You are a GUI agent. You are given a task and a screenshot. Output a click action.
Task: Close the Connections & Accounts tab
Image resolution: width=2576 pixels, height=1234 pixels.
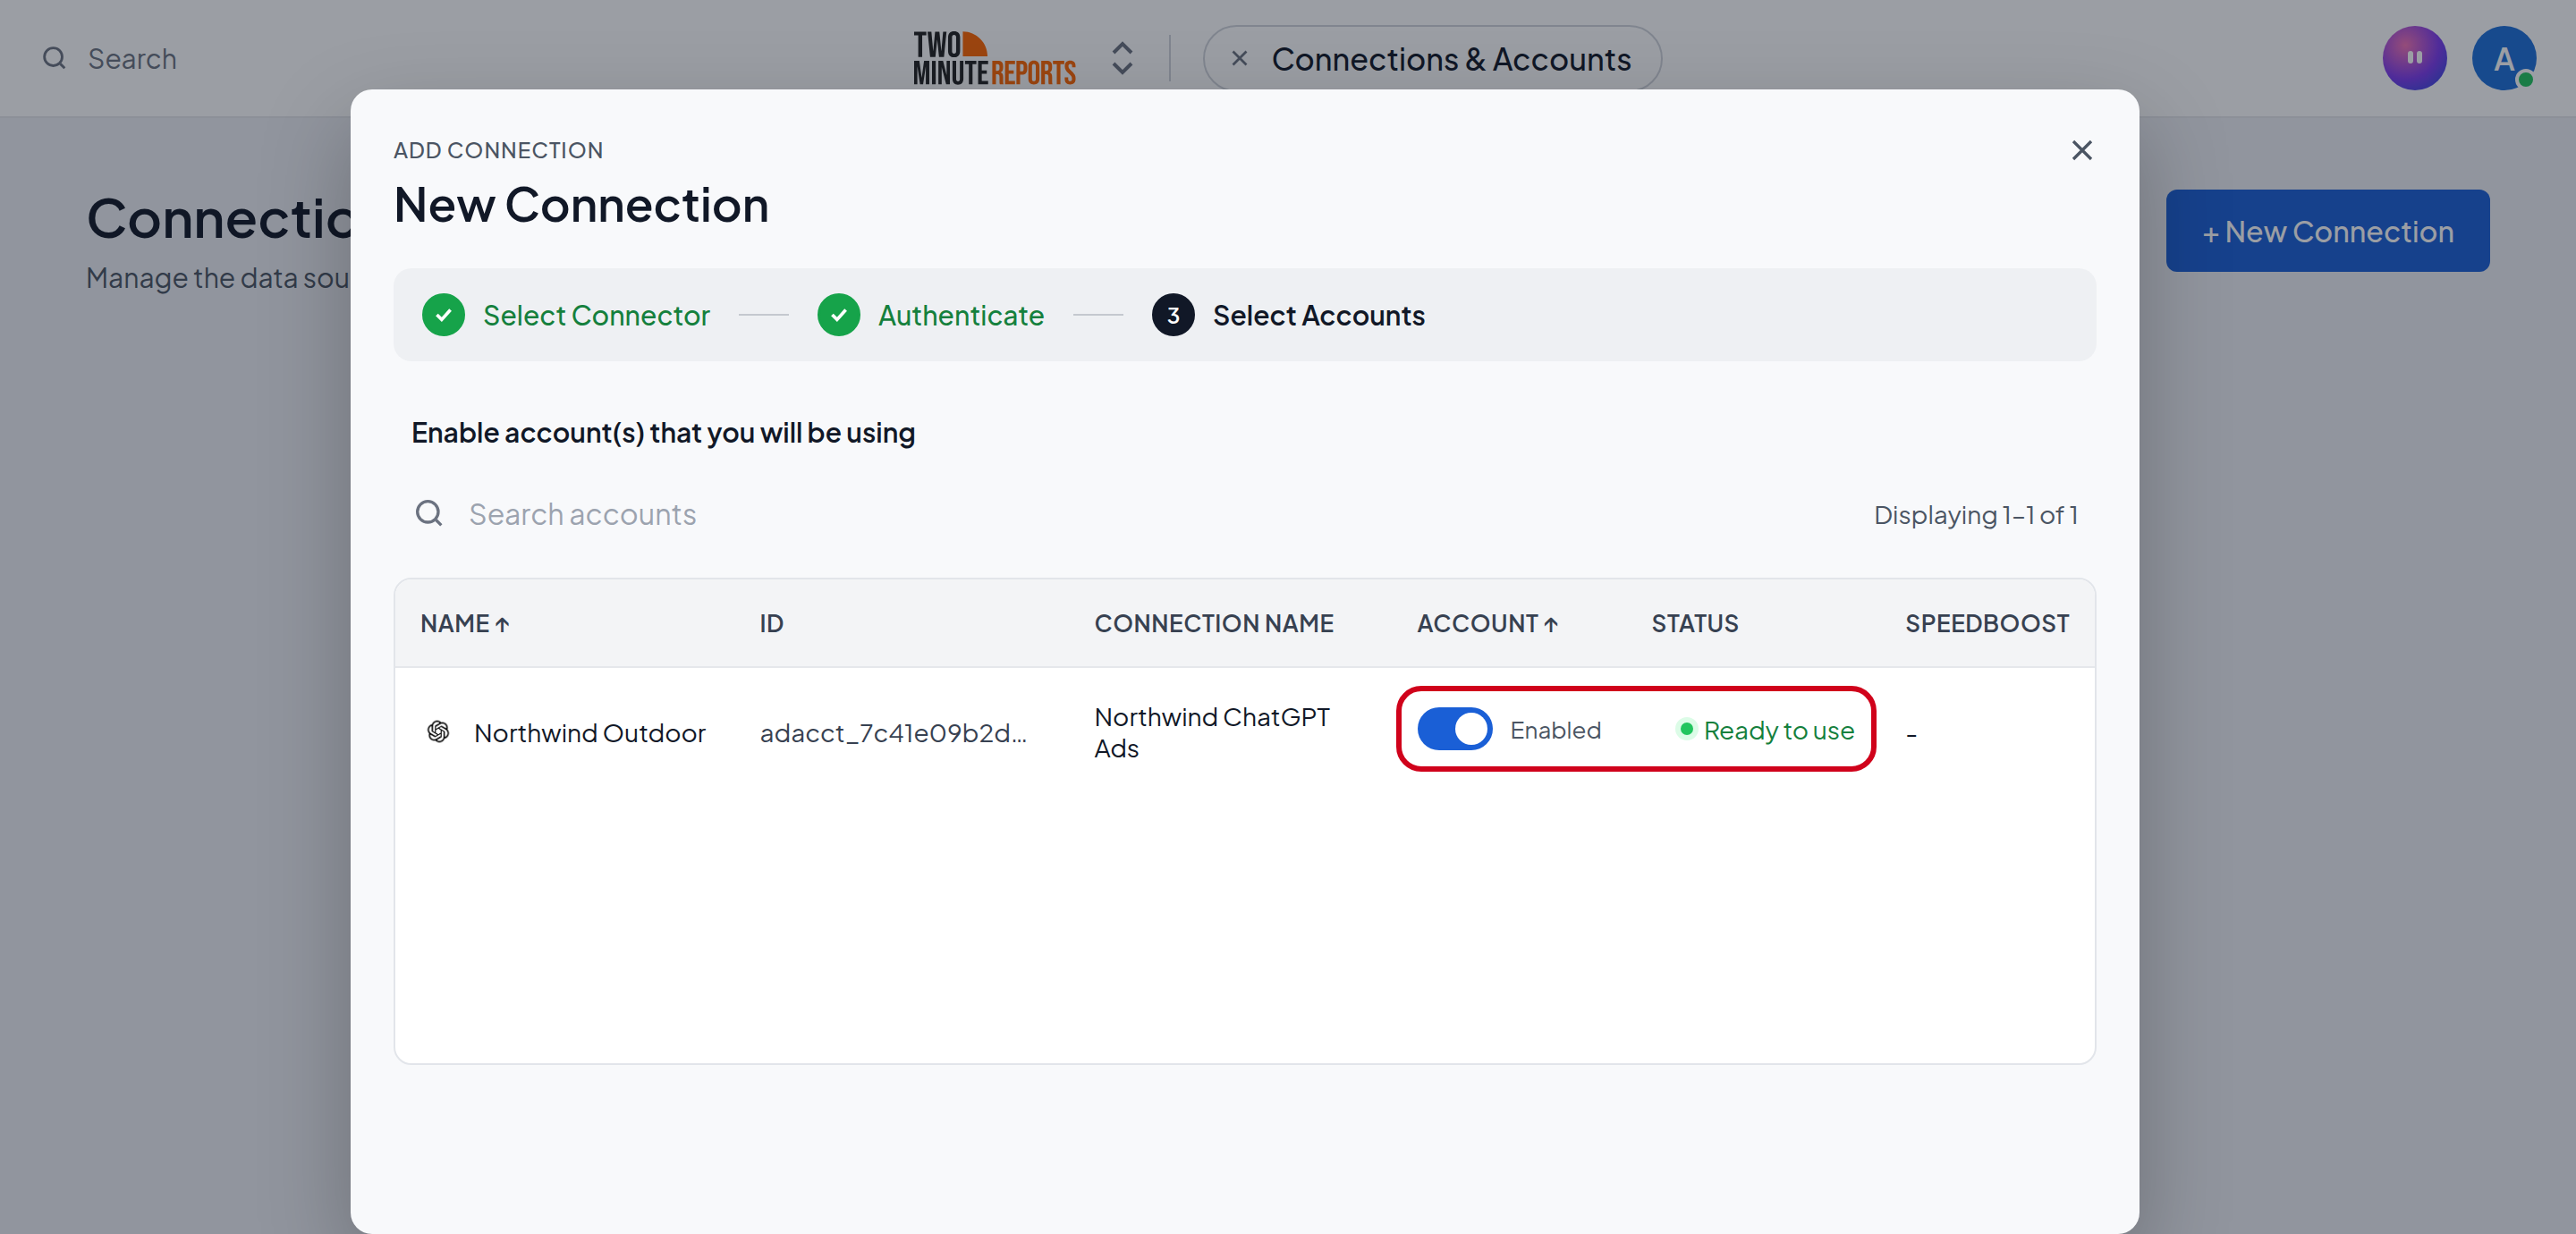1239,58
